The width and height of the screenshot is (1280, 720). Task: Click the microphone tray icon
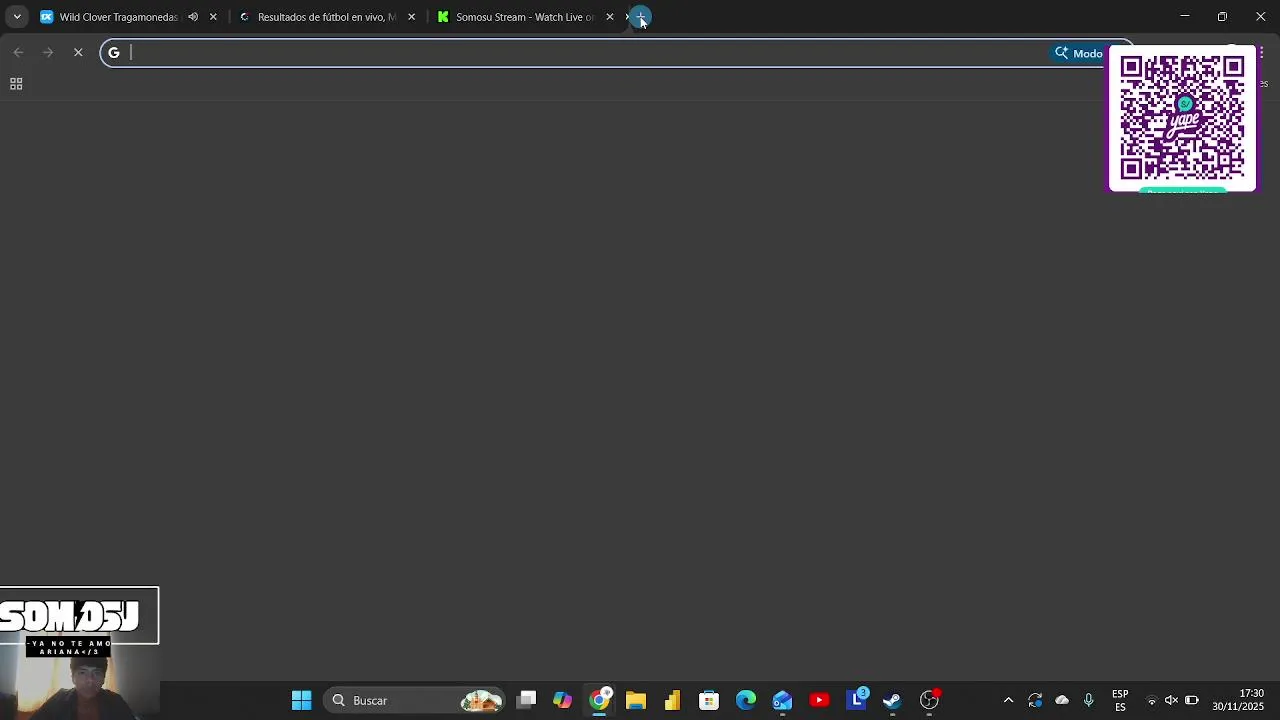pyautogui.click(x=1089, y=700)
